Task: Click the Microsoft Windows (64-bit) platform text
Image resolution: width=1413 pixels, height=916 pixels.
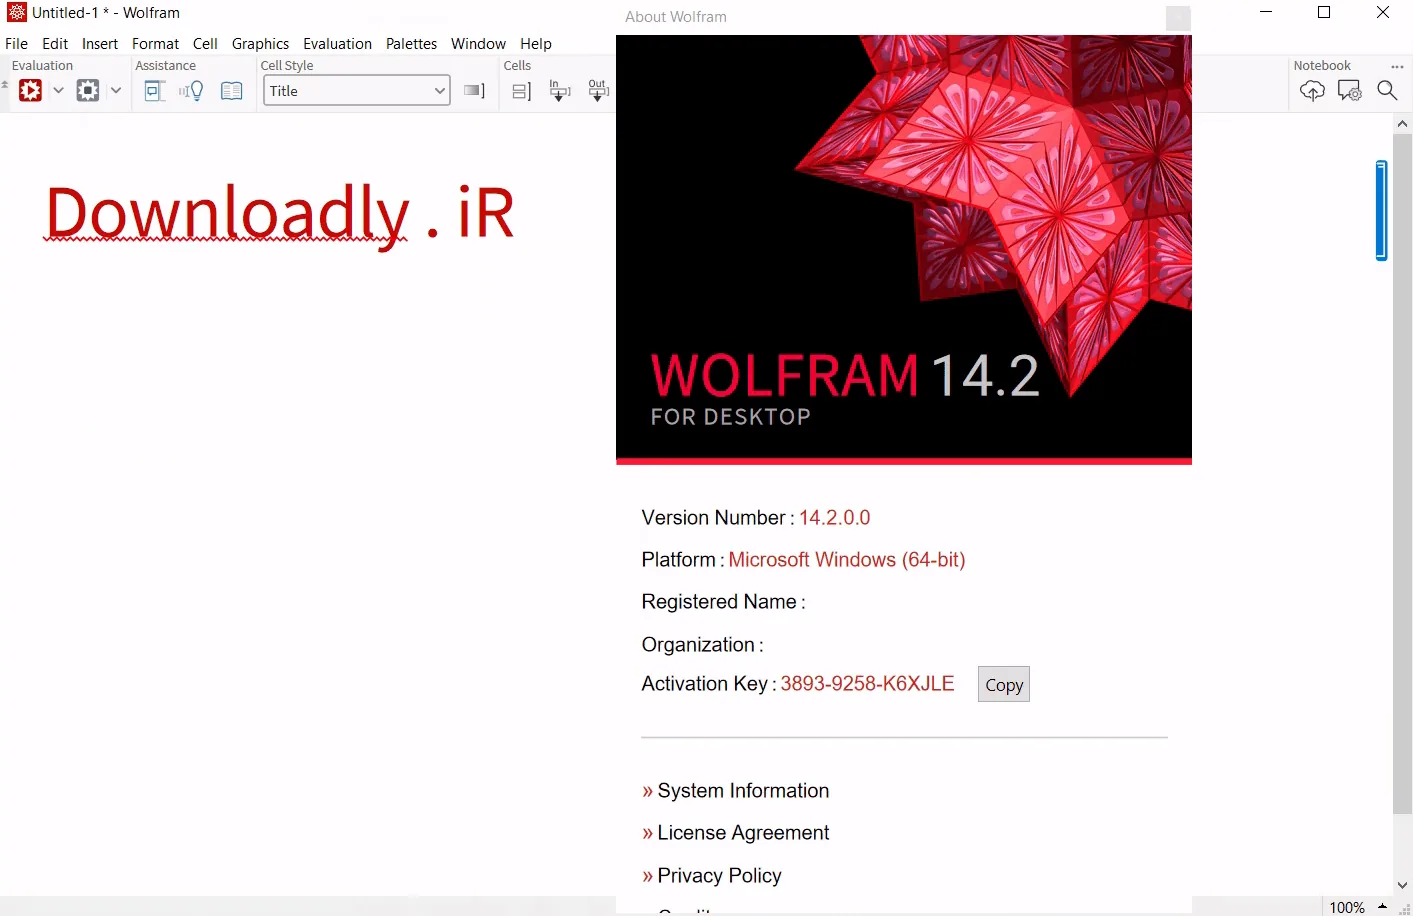Action: tap(847, 560)
